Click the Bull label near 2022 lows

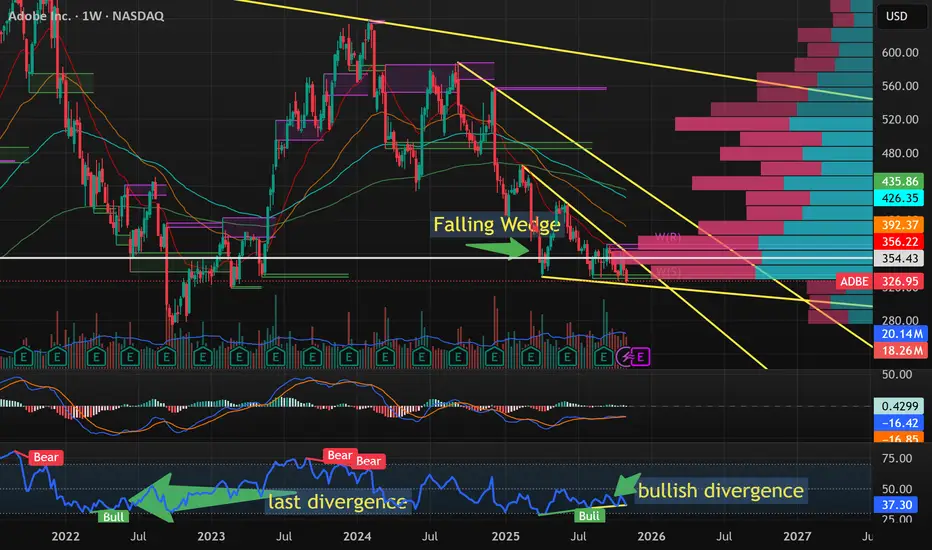(113, 516)
